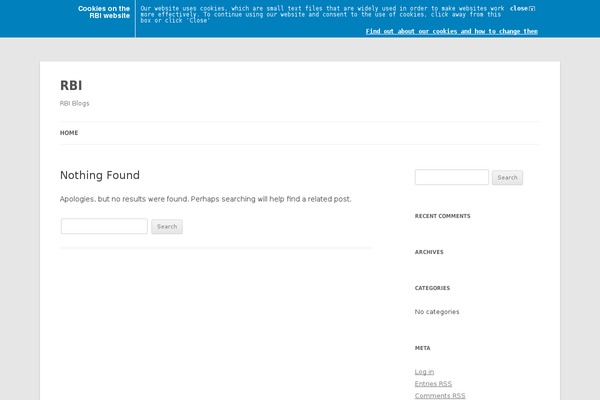This screenshot has height=400, width=600.
Task: Click the 'RBI Blogs' tagline text
Action: pos(75,103)
